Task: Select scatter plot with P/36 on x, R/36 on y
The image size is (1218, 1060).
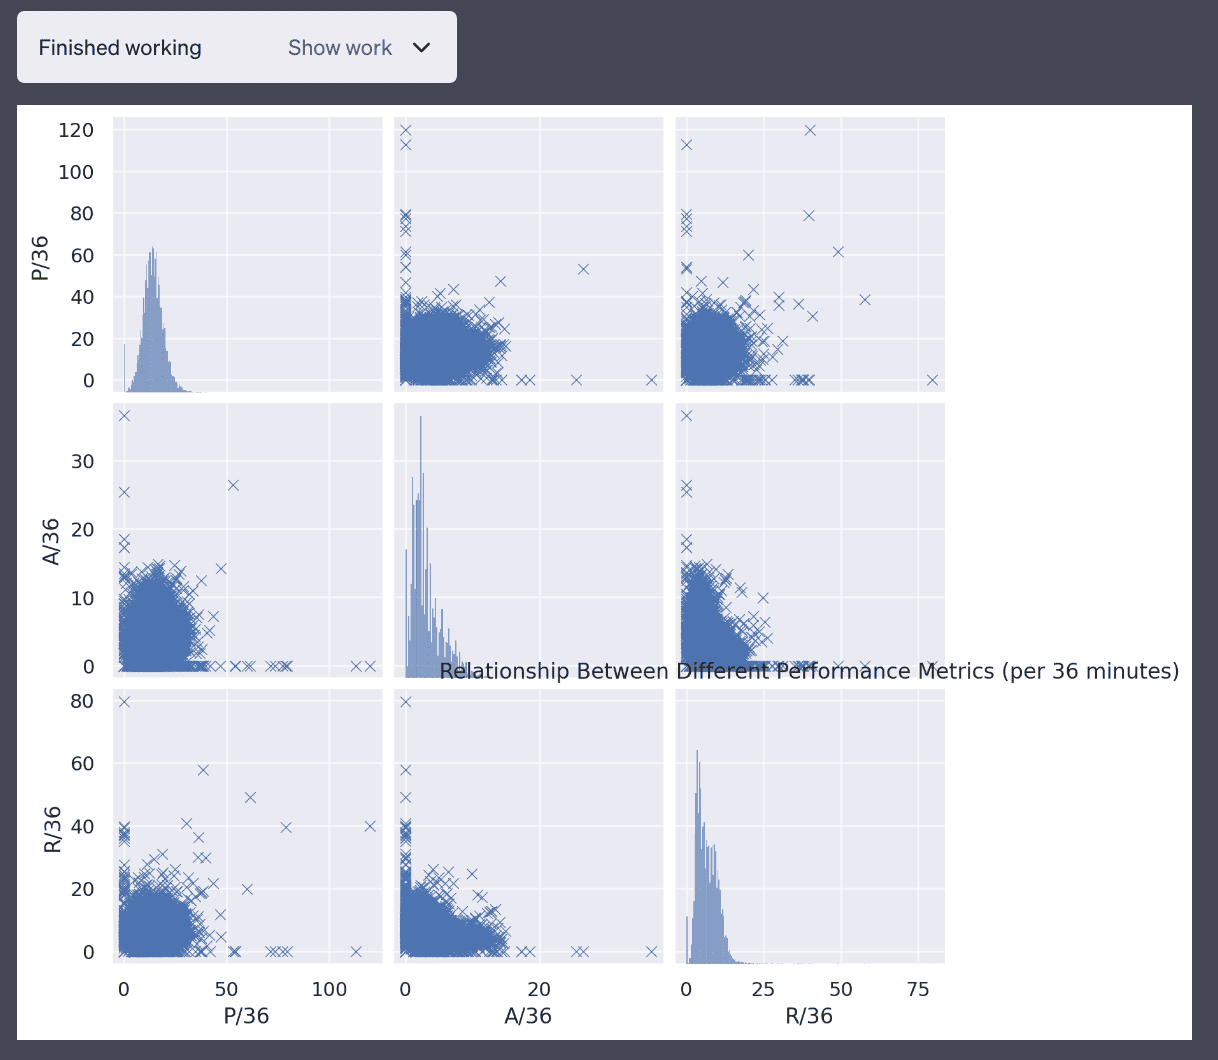Action: 248,826
